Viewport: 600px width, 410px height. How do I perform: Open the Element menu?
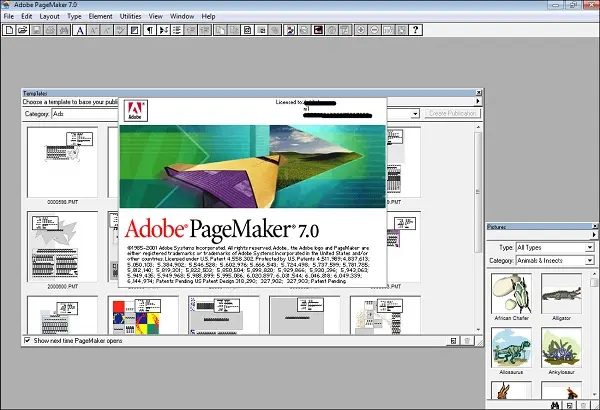pos(101,16)
